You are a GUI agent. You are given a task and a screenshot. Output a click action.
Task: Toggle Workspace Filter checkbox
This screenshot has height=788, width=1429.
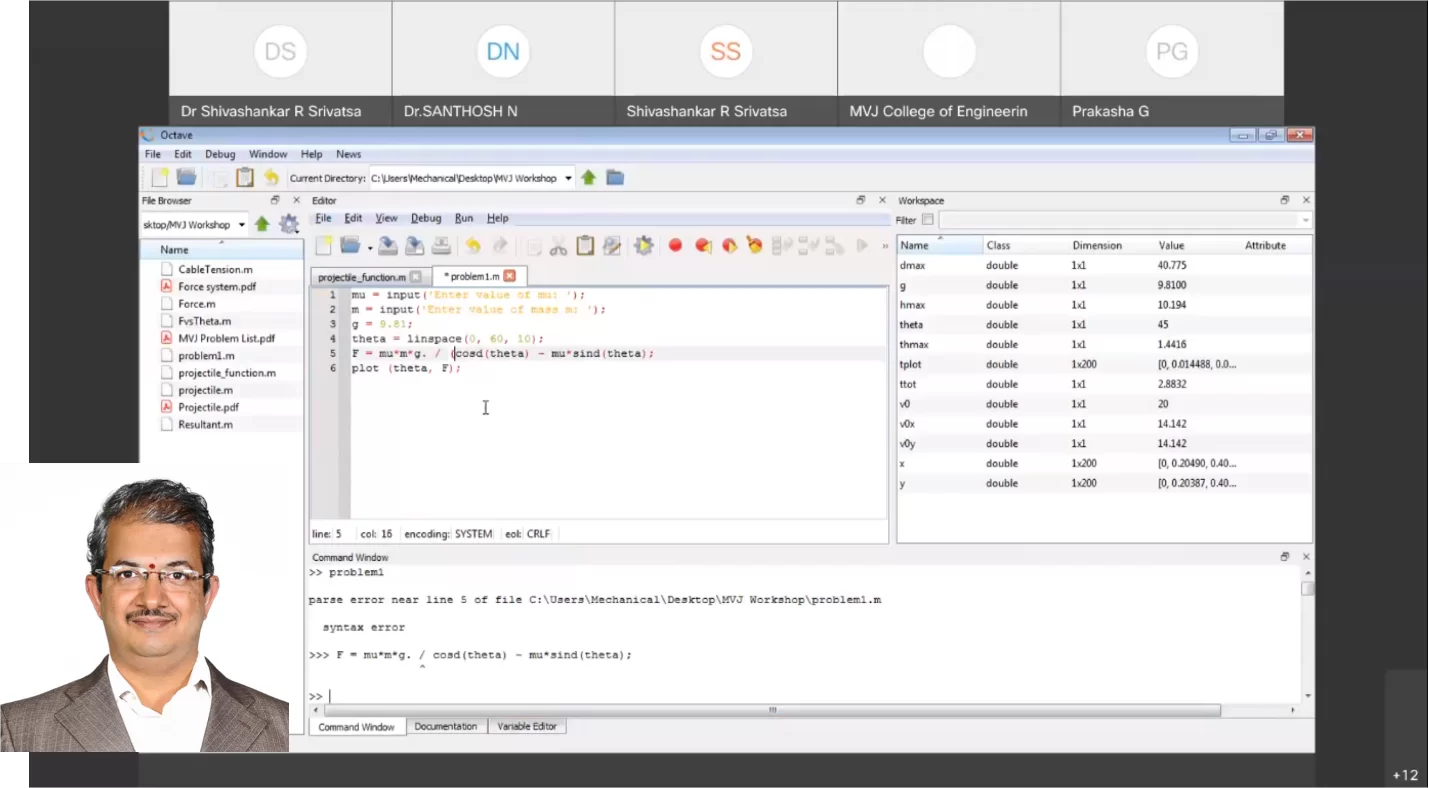pos(928,220)
